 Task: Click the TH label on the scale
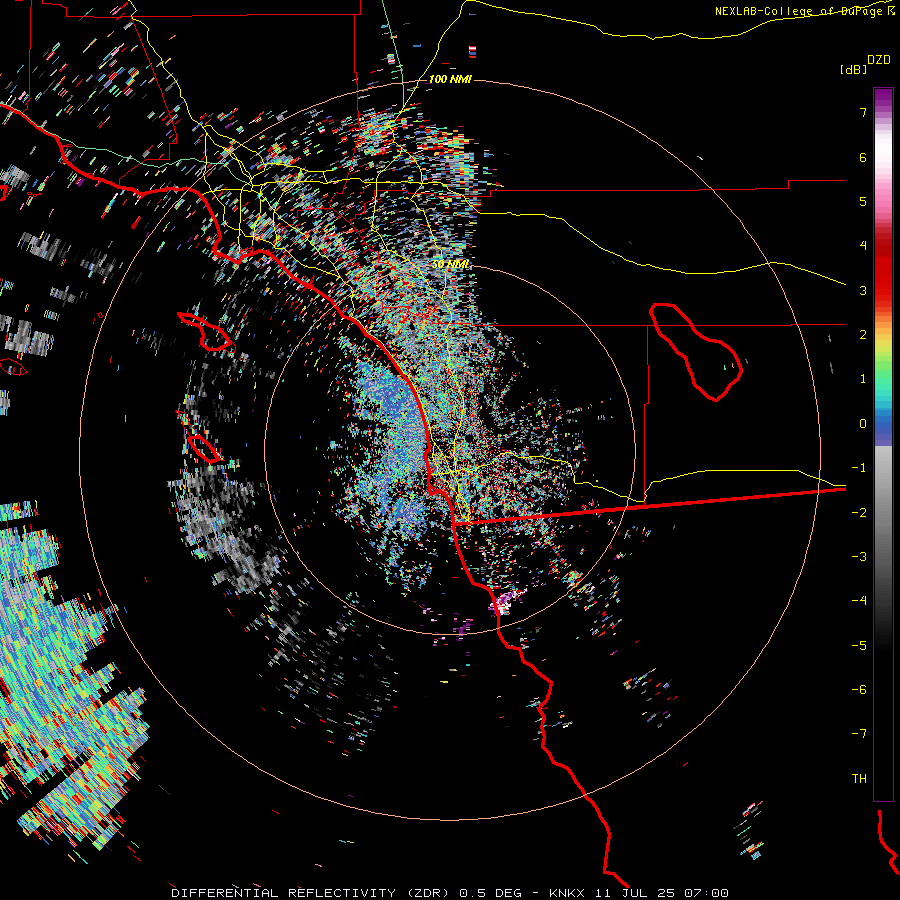point(859,779)
